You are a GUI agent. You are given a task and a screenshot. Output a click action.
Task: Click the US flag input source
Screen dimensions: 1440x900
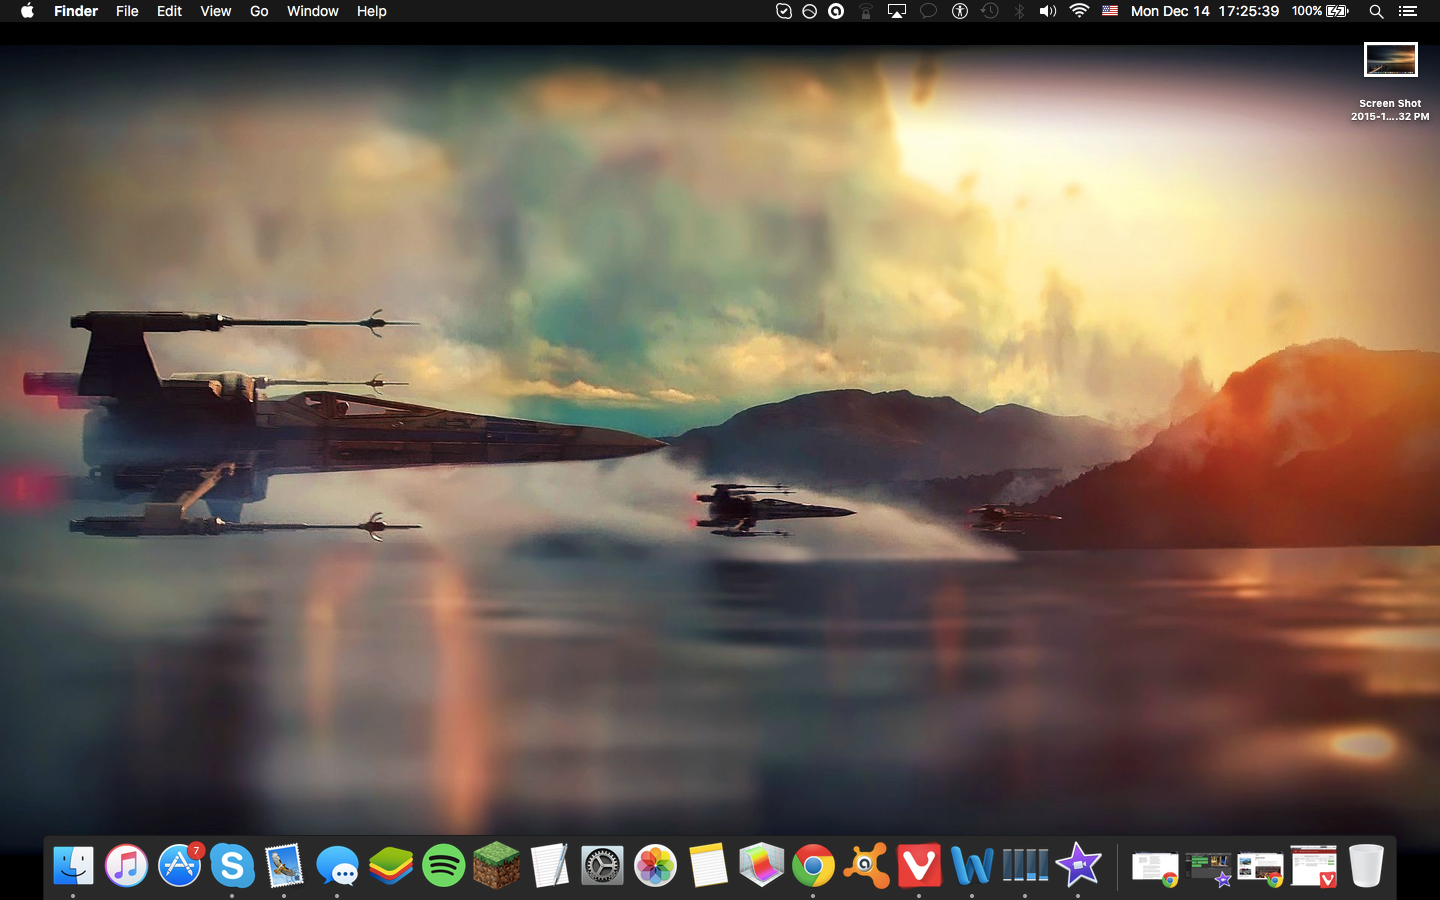tap(1110, 11)
